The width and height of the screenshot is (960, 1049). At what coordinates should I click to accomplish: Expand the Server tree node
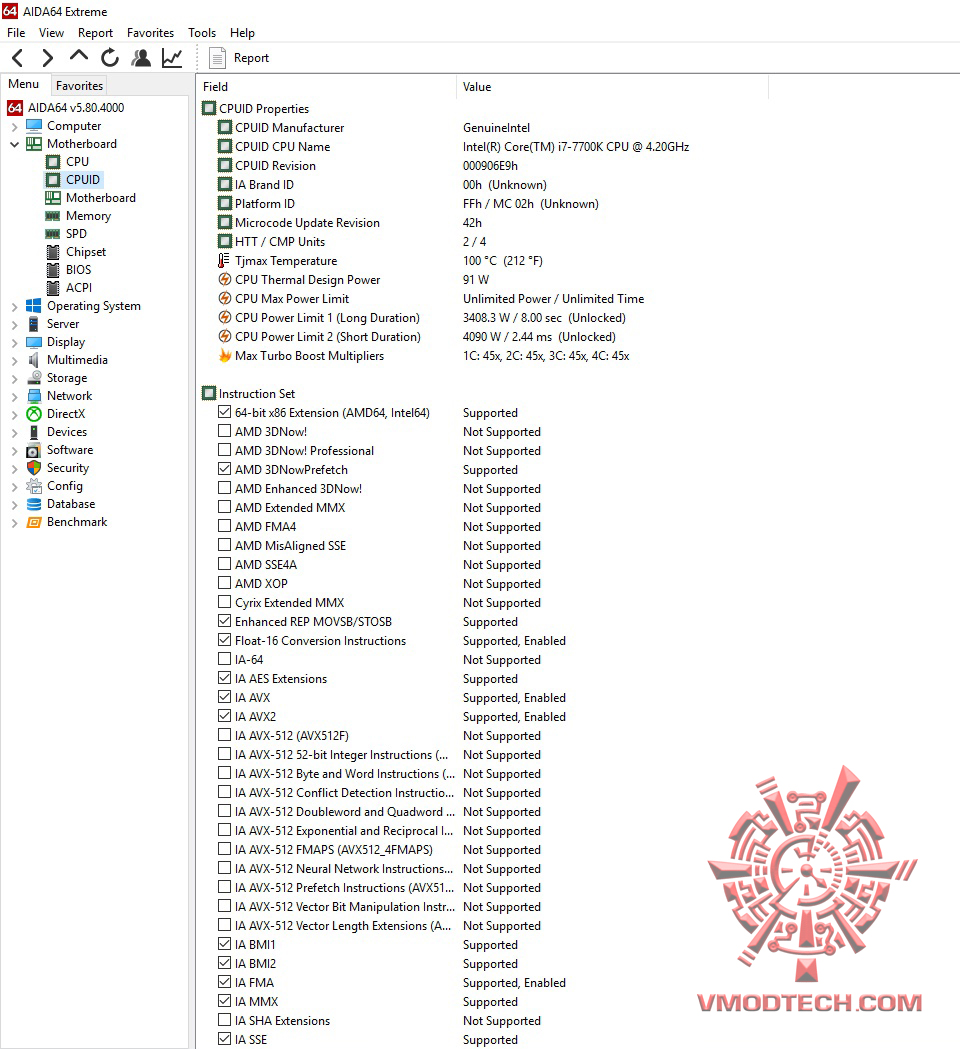[x=15, y=324]
